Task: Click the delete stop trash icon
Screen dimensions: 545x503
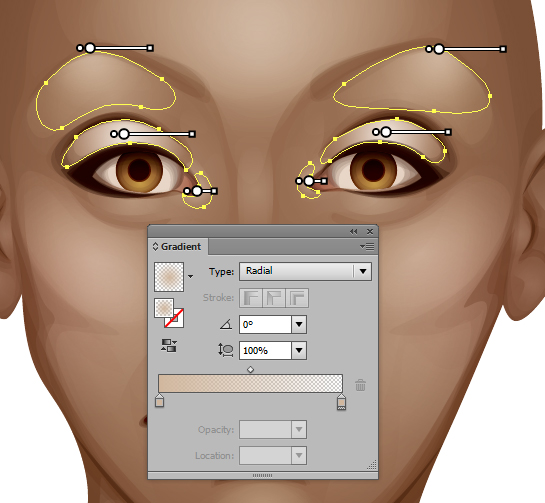Action: [360, 385]
